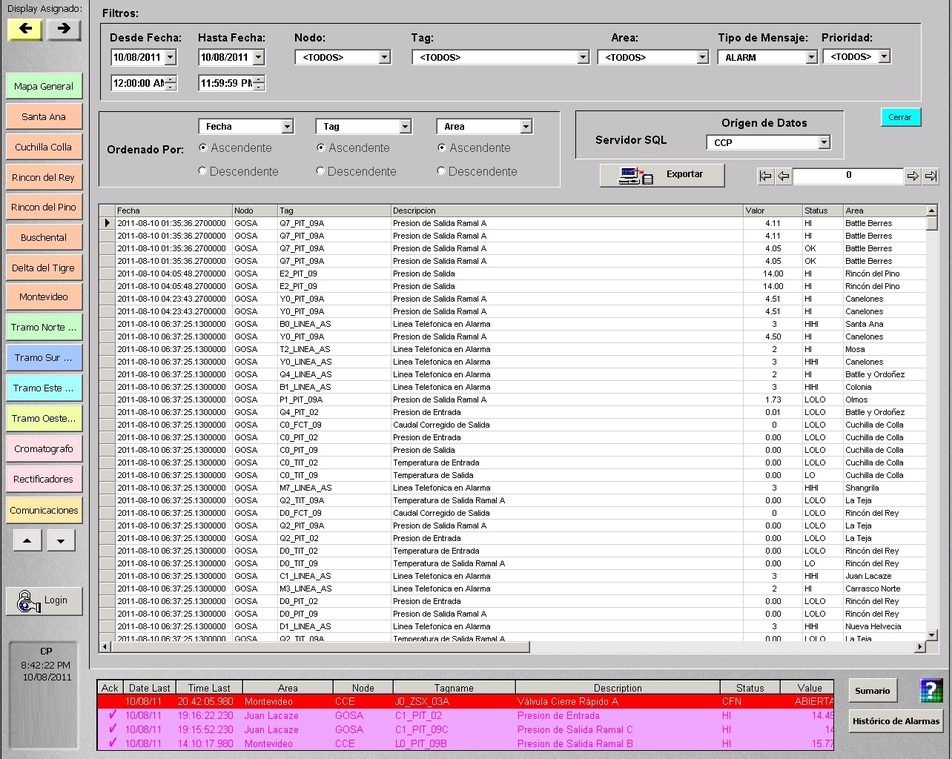
Task: Click the table horizontal scrollbar thumb
Action: [321, 647]
